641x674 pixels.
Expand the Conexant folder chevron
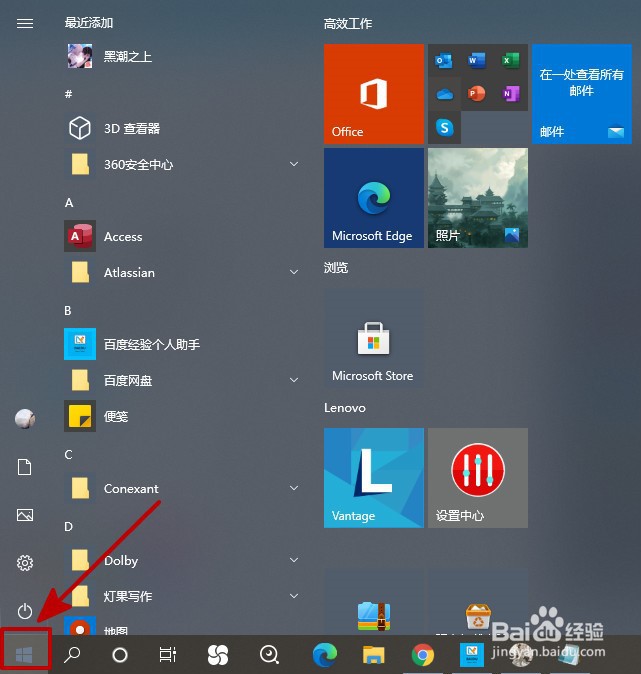pos(294,488)
